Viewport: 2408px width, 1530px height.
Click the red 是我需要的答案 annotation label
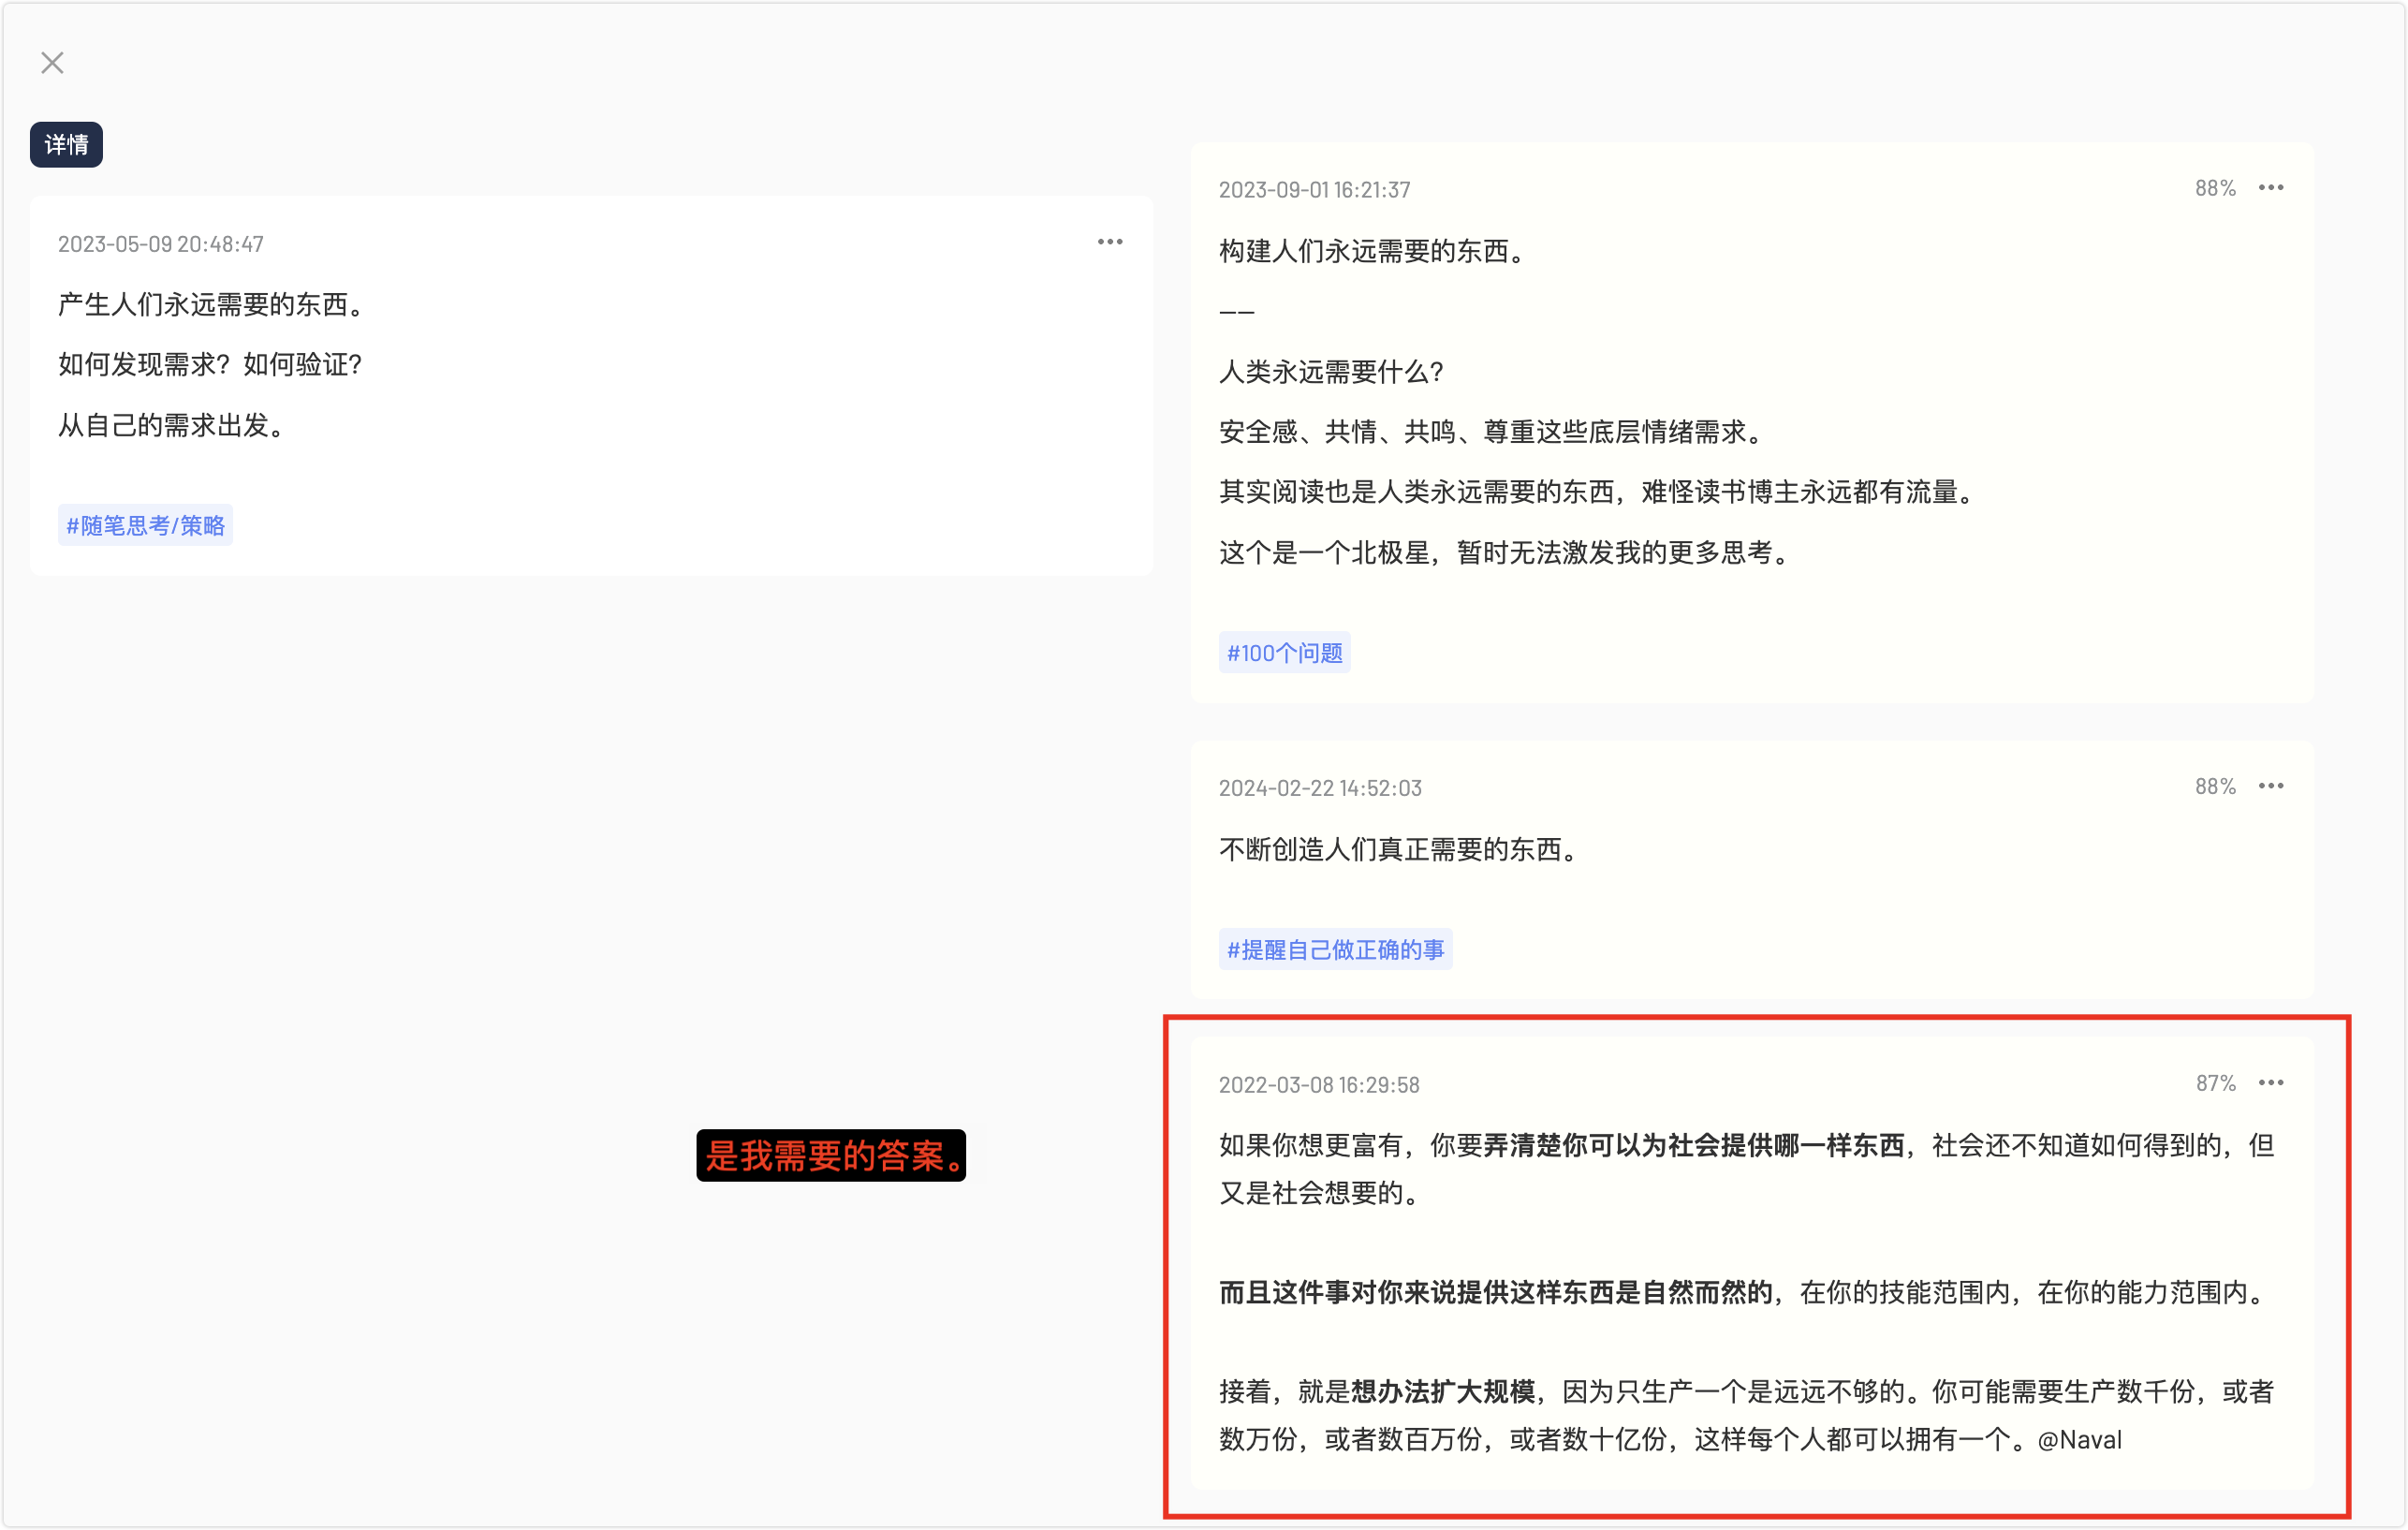[x=831, y=1156]
